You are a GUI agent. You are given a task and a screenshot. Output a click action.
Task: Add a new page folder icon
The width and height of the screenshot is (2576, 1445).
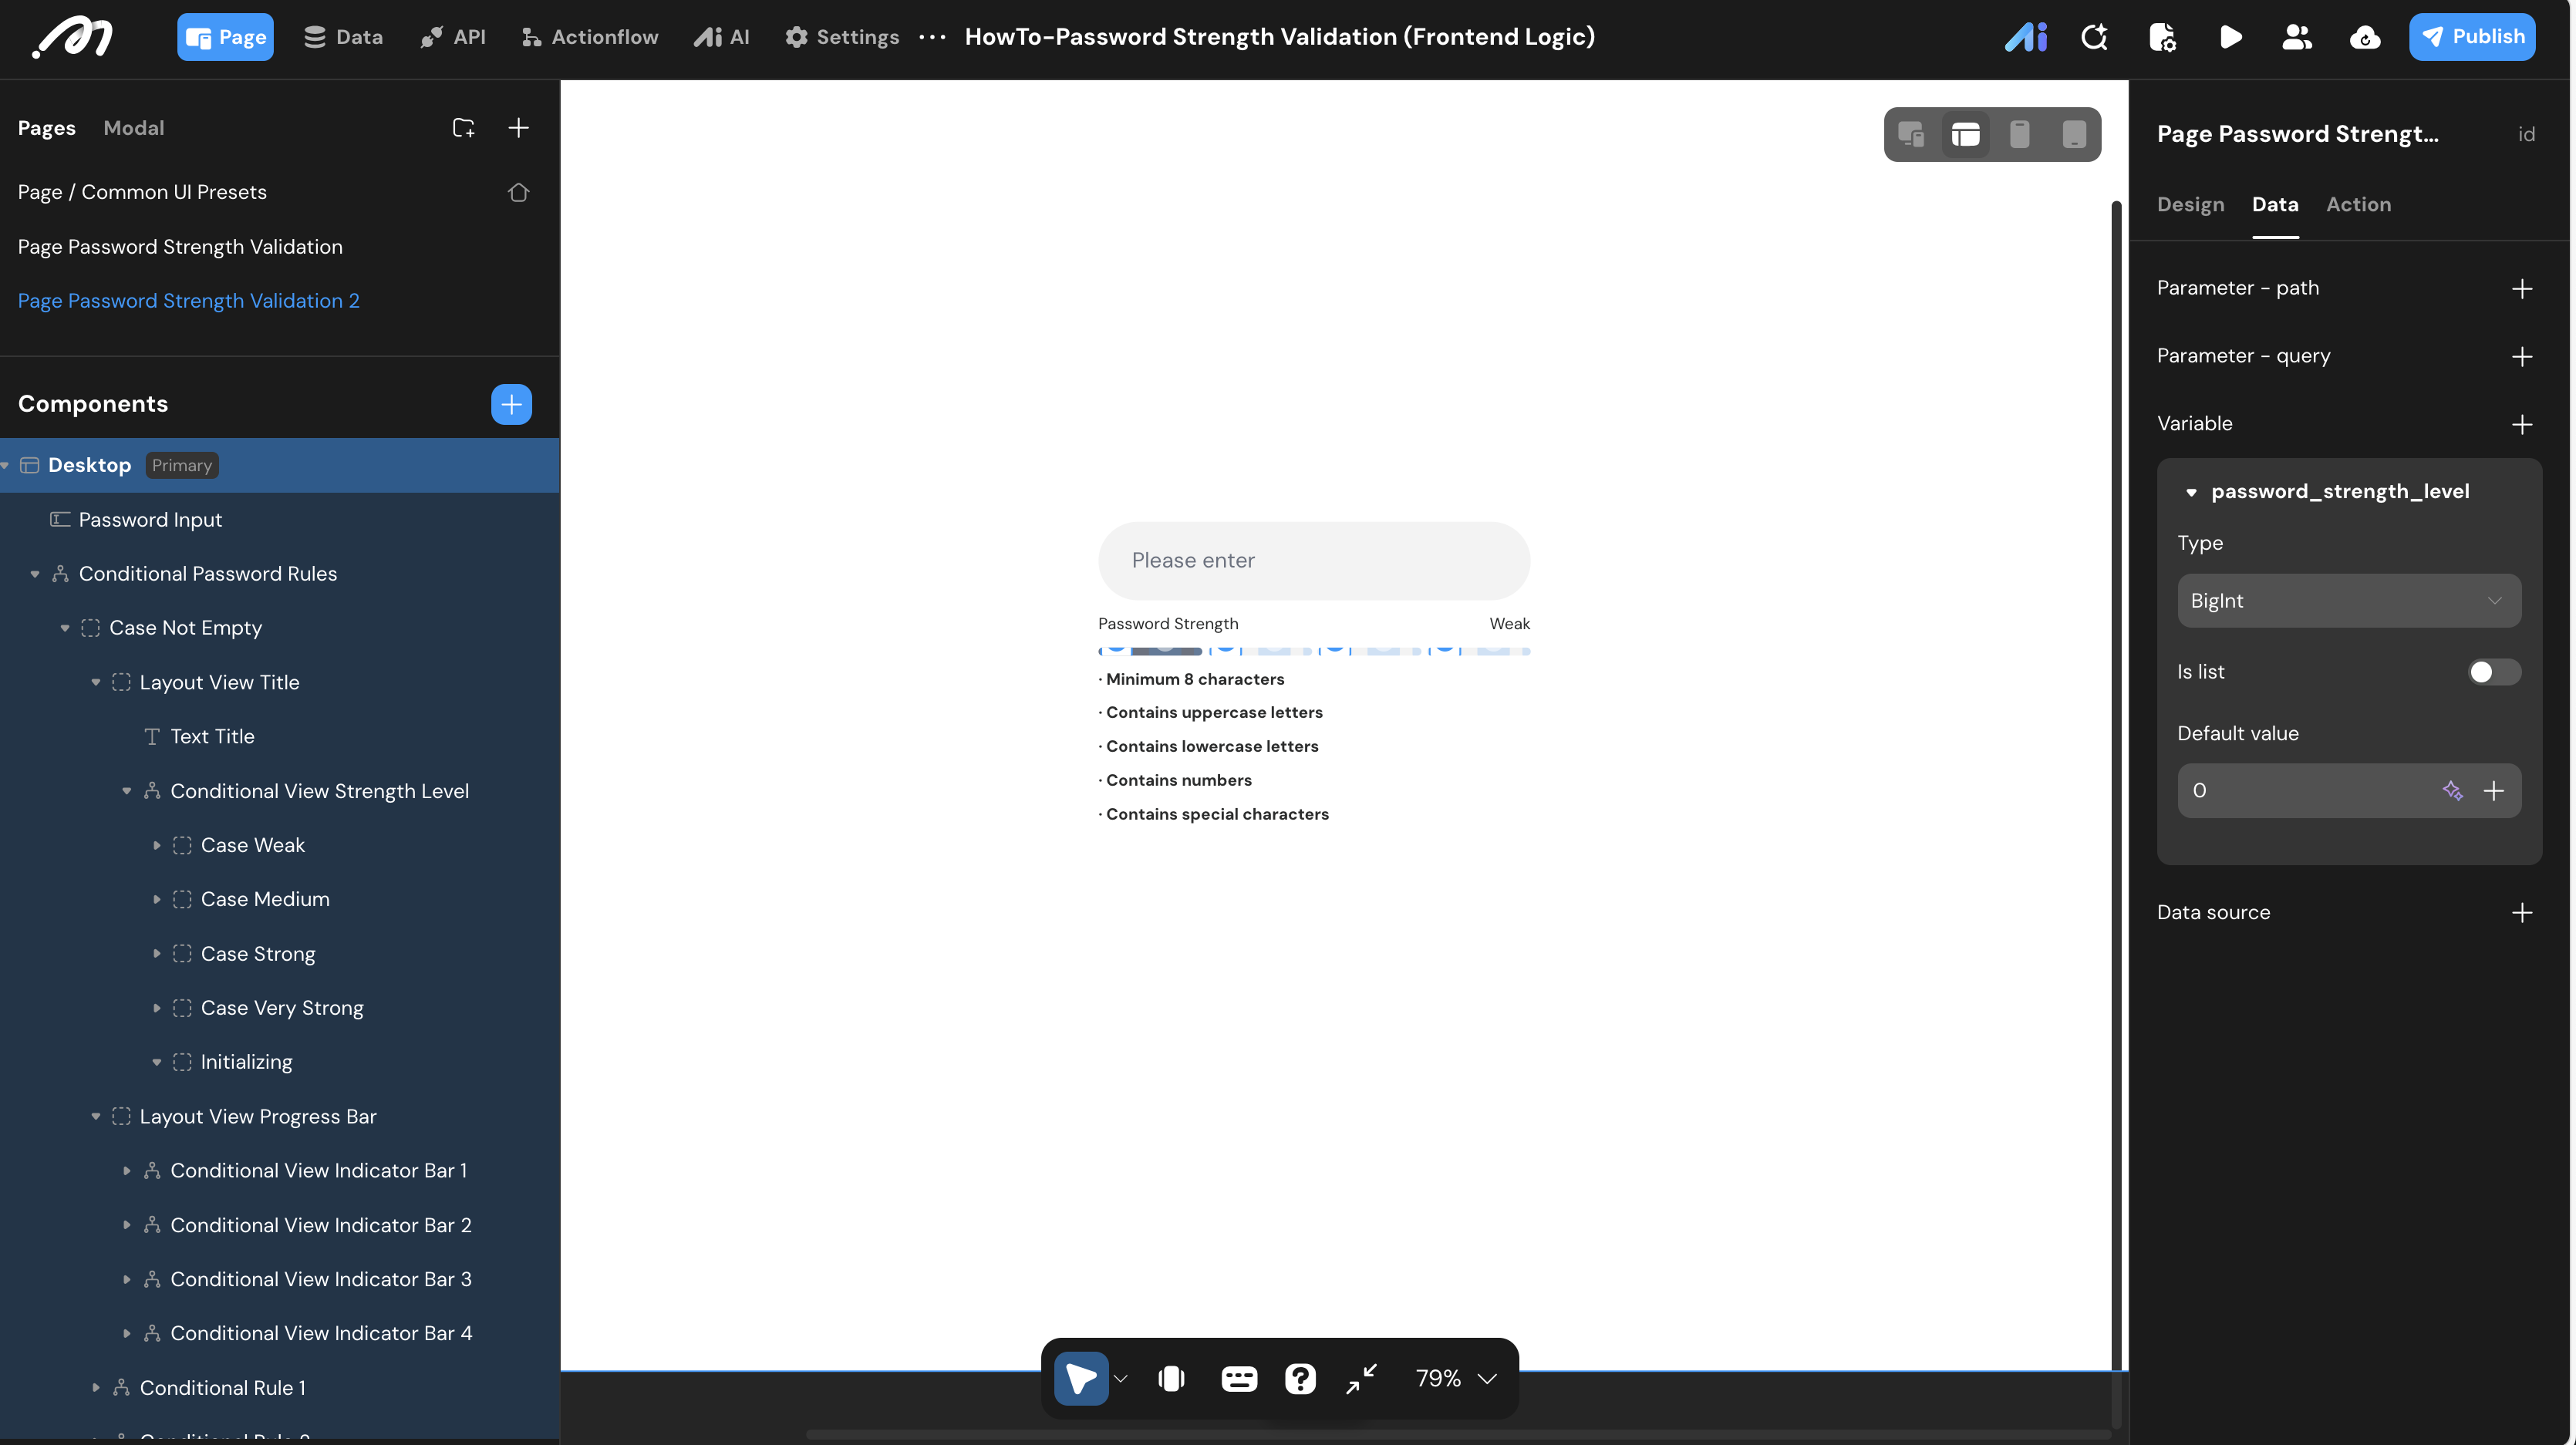463,128
